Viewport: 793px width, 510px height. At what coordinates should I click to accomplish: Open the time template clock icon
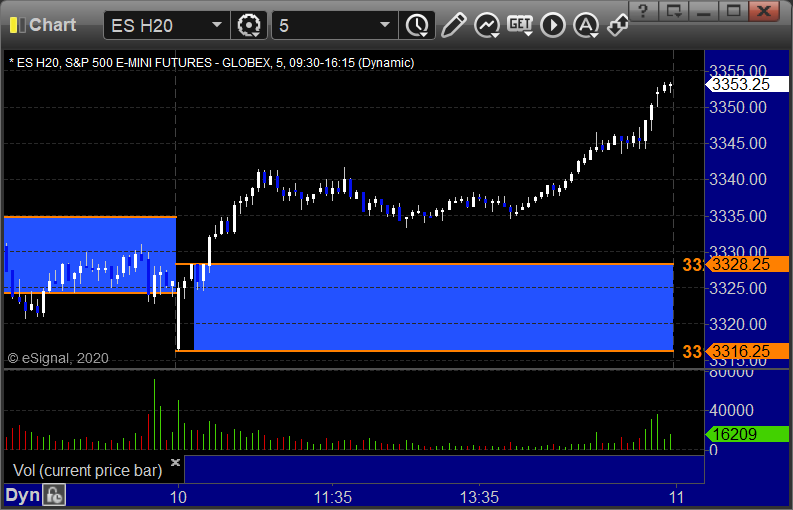pos(417,25)
